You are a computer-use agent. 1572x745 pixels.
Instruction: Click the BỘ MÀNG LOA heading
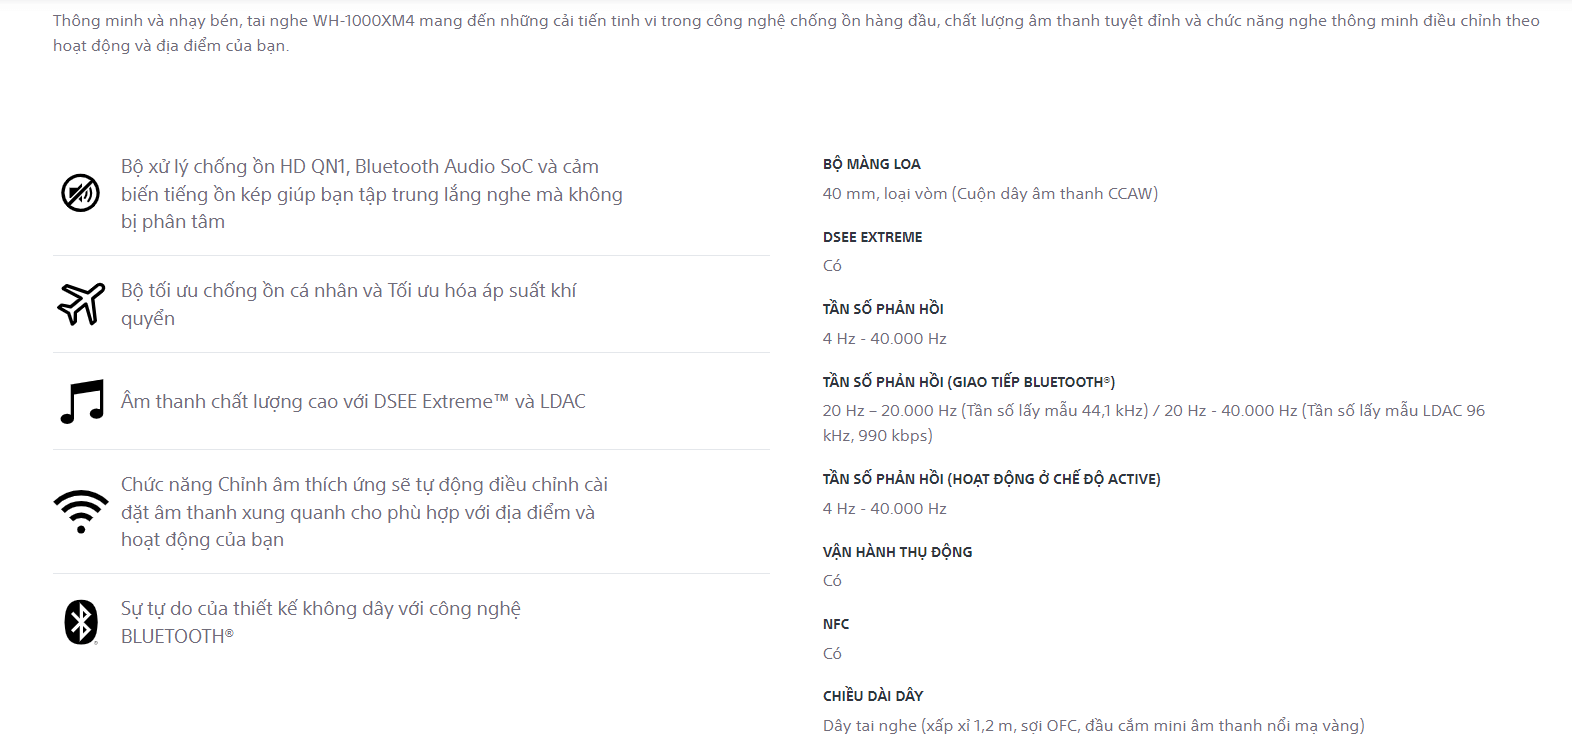tap(871, 164)
